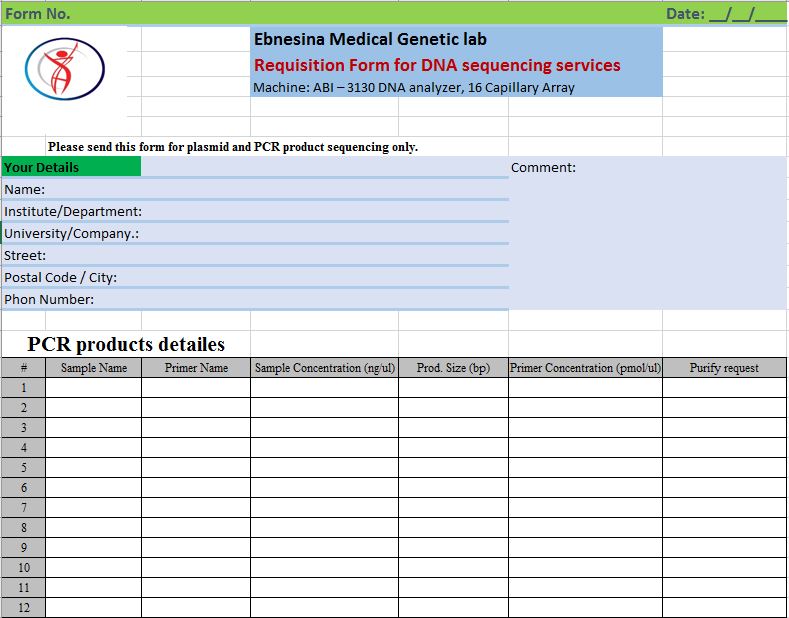Viewport: 789px width, 618px height.
Task: Click Primer Name cell in row 3
Action: 196,428
